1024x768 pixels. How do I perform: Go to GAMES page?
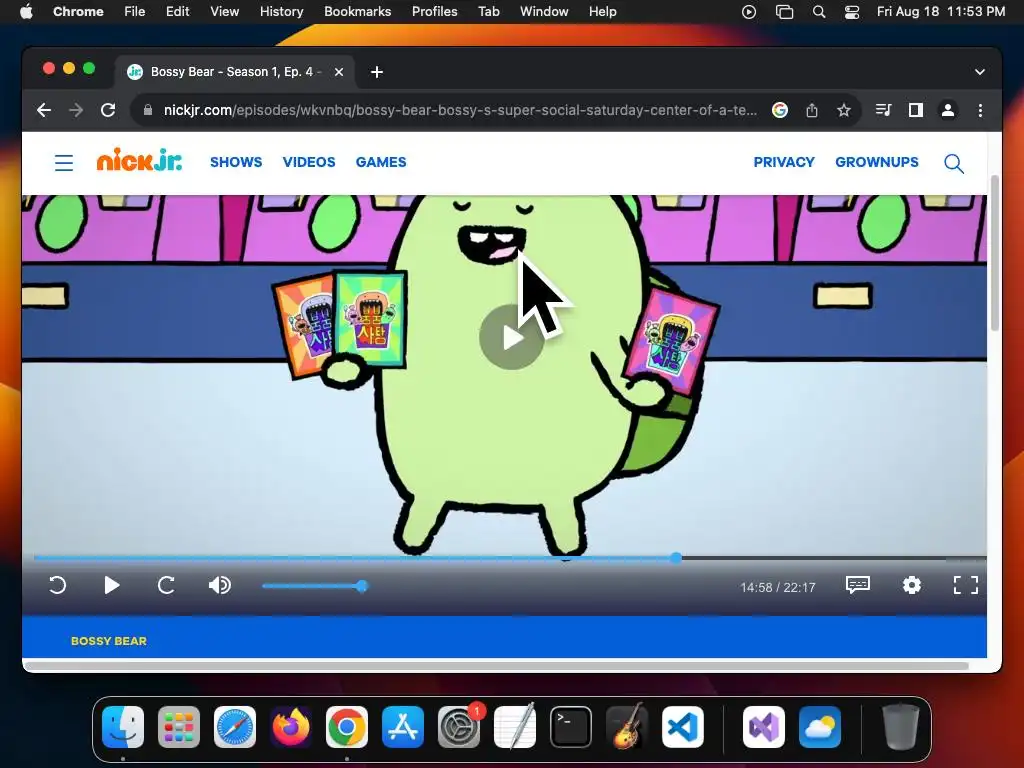(x=381, y=162)
